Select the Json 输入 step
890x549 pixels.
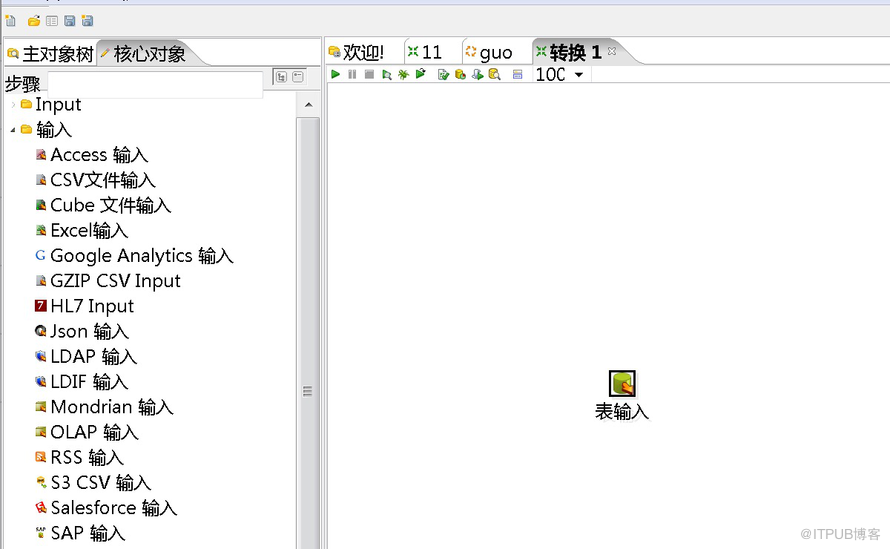pyautogui.click(x=82, y=331)
